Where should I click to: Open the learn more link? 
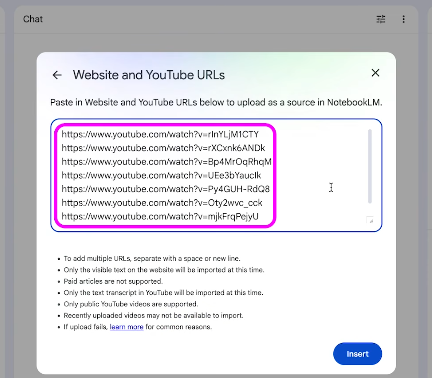click(x=126, y=327)
